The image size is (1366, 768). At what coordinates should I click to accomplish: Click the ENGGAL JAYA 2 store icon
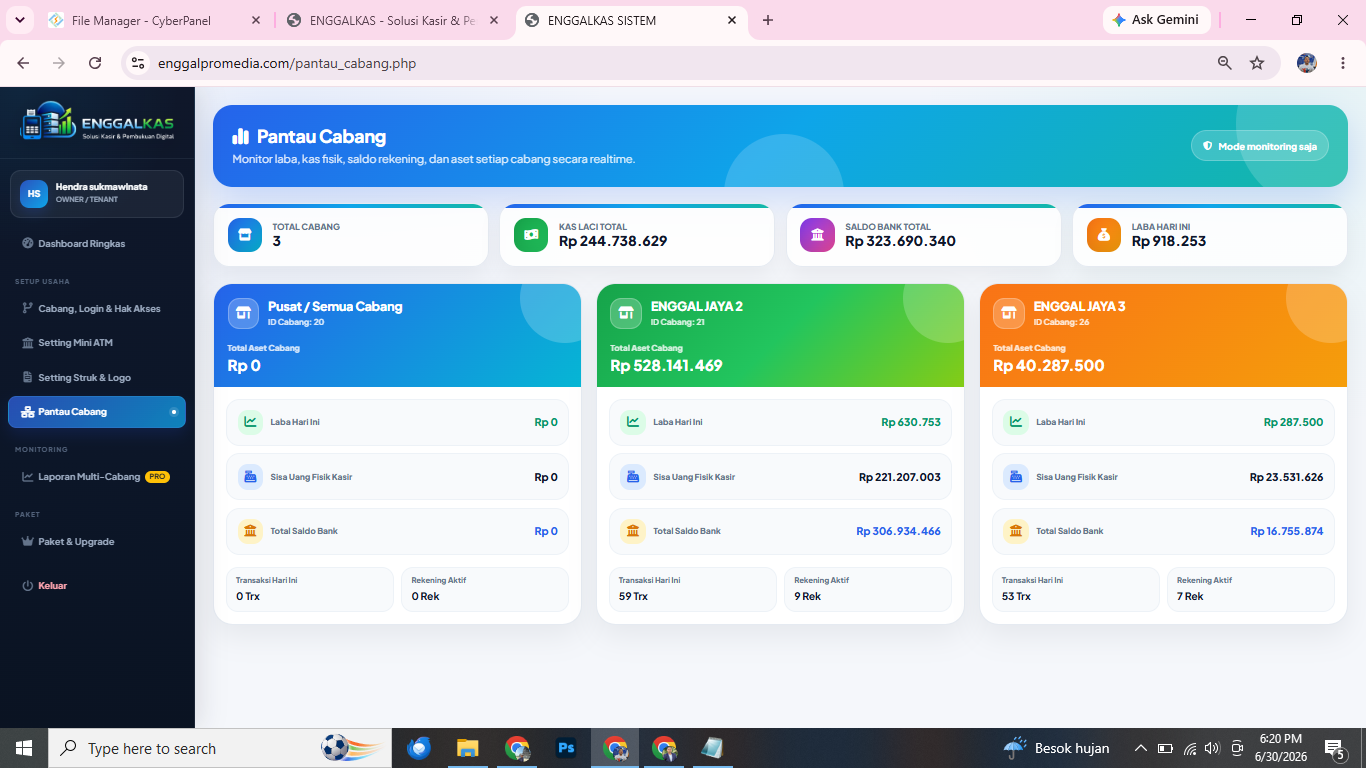click(x=626, y=313)
